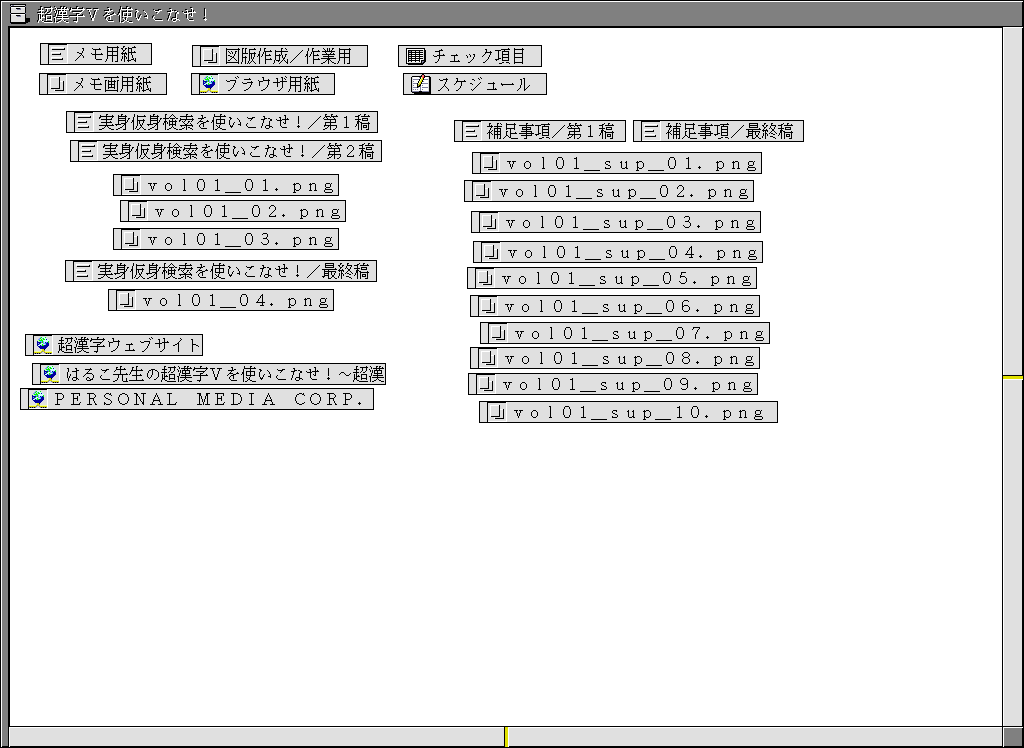Select the vol01_sup_01.png image icon

click(490, 163)
